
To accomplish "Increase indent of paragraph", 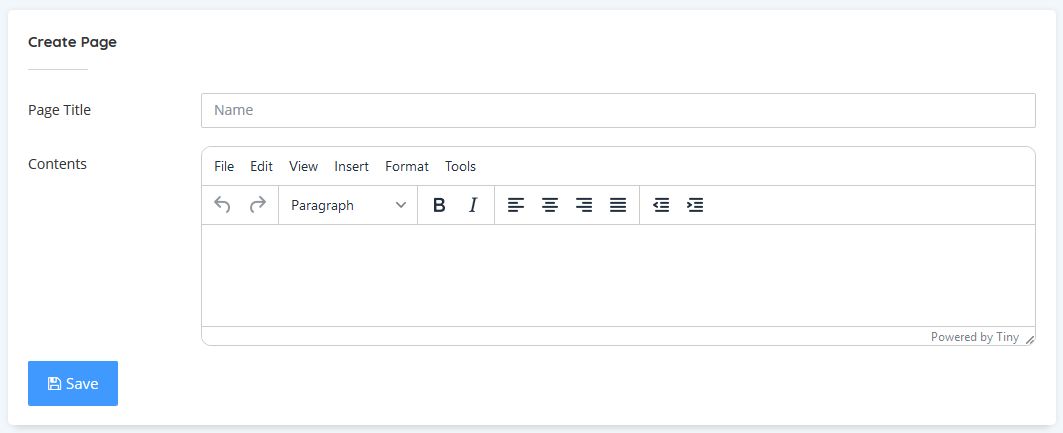I will click(695, 205).
